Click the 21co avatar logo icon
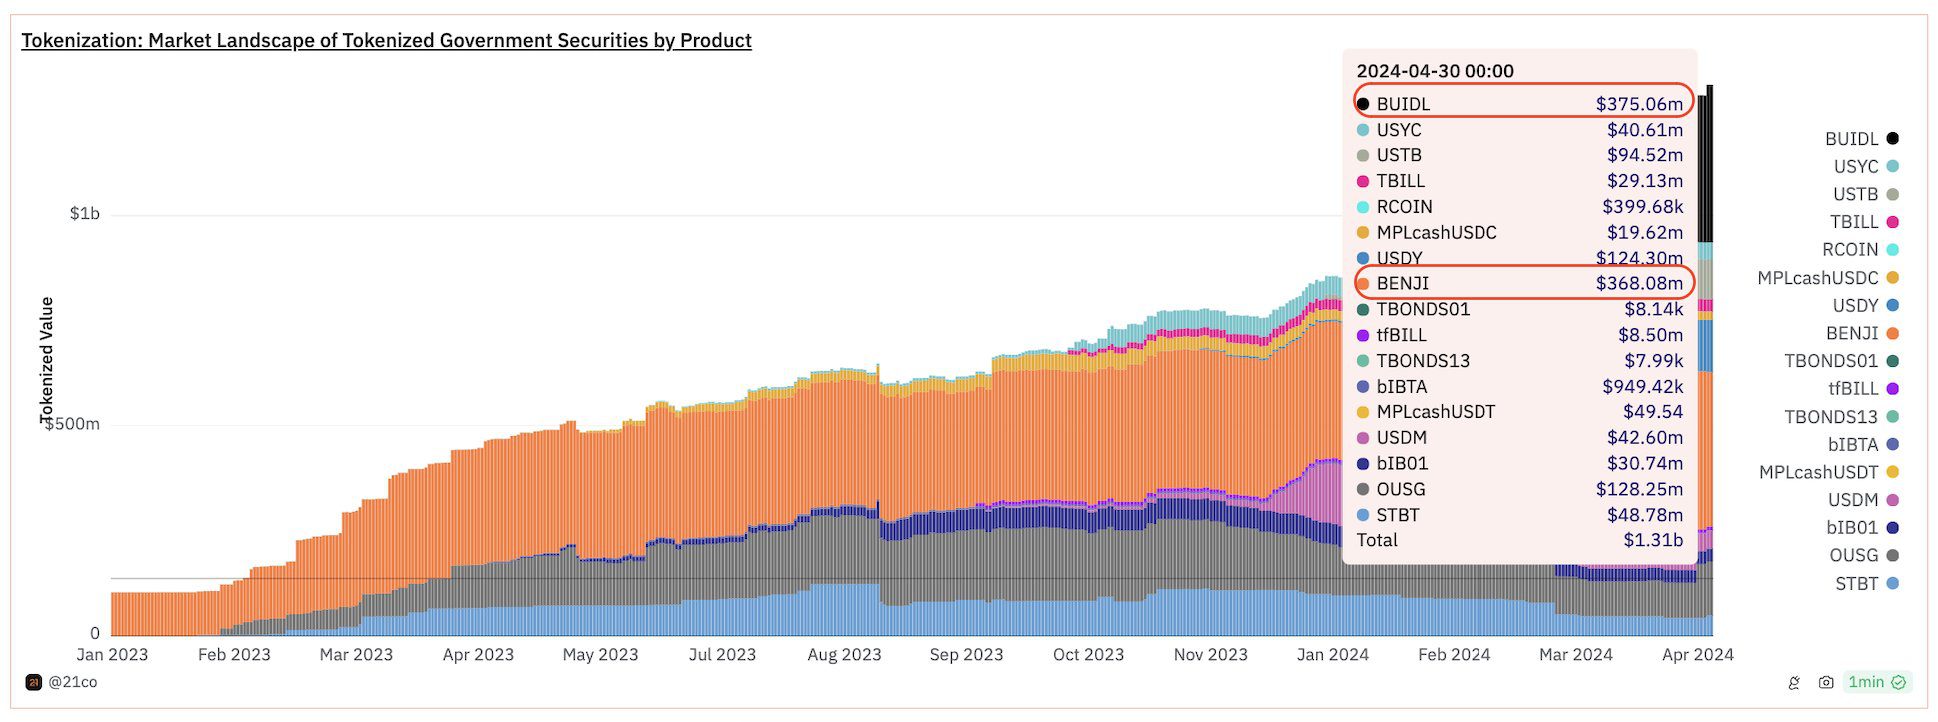1938x722 pixels. (x=33, y=682)
